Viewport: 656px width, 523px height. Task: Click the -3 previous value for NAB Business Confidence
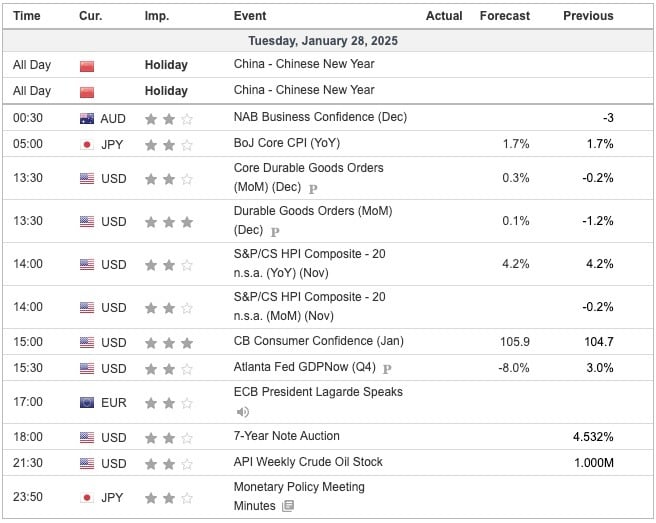608,118
